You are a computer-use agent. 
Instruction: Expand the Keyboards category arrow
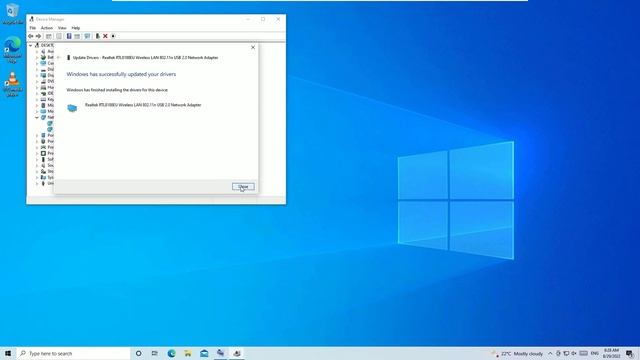coord(37,100)
